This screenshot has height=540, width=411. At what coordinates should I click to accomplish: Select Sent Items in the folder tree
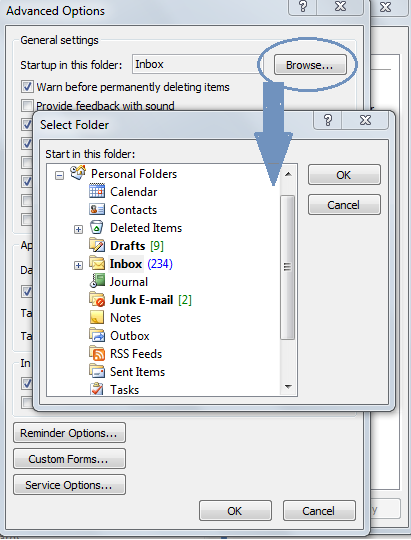[137, 372]
